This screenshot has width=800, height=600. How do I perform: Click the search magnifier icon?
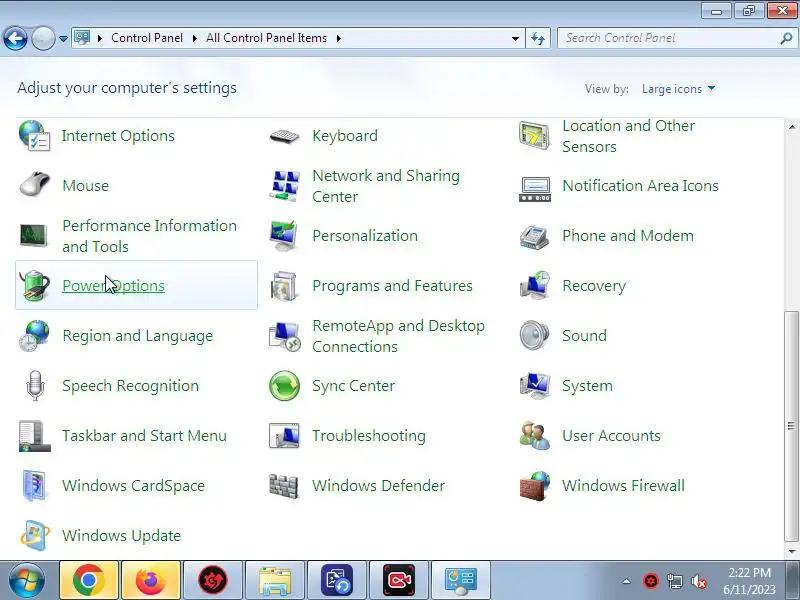pos(786,38)
